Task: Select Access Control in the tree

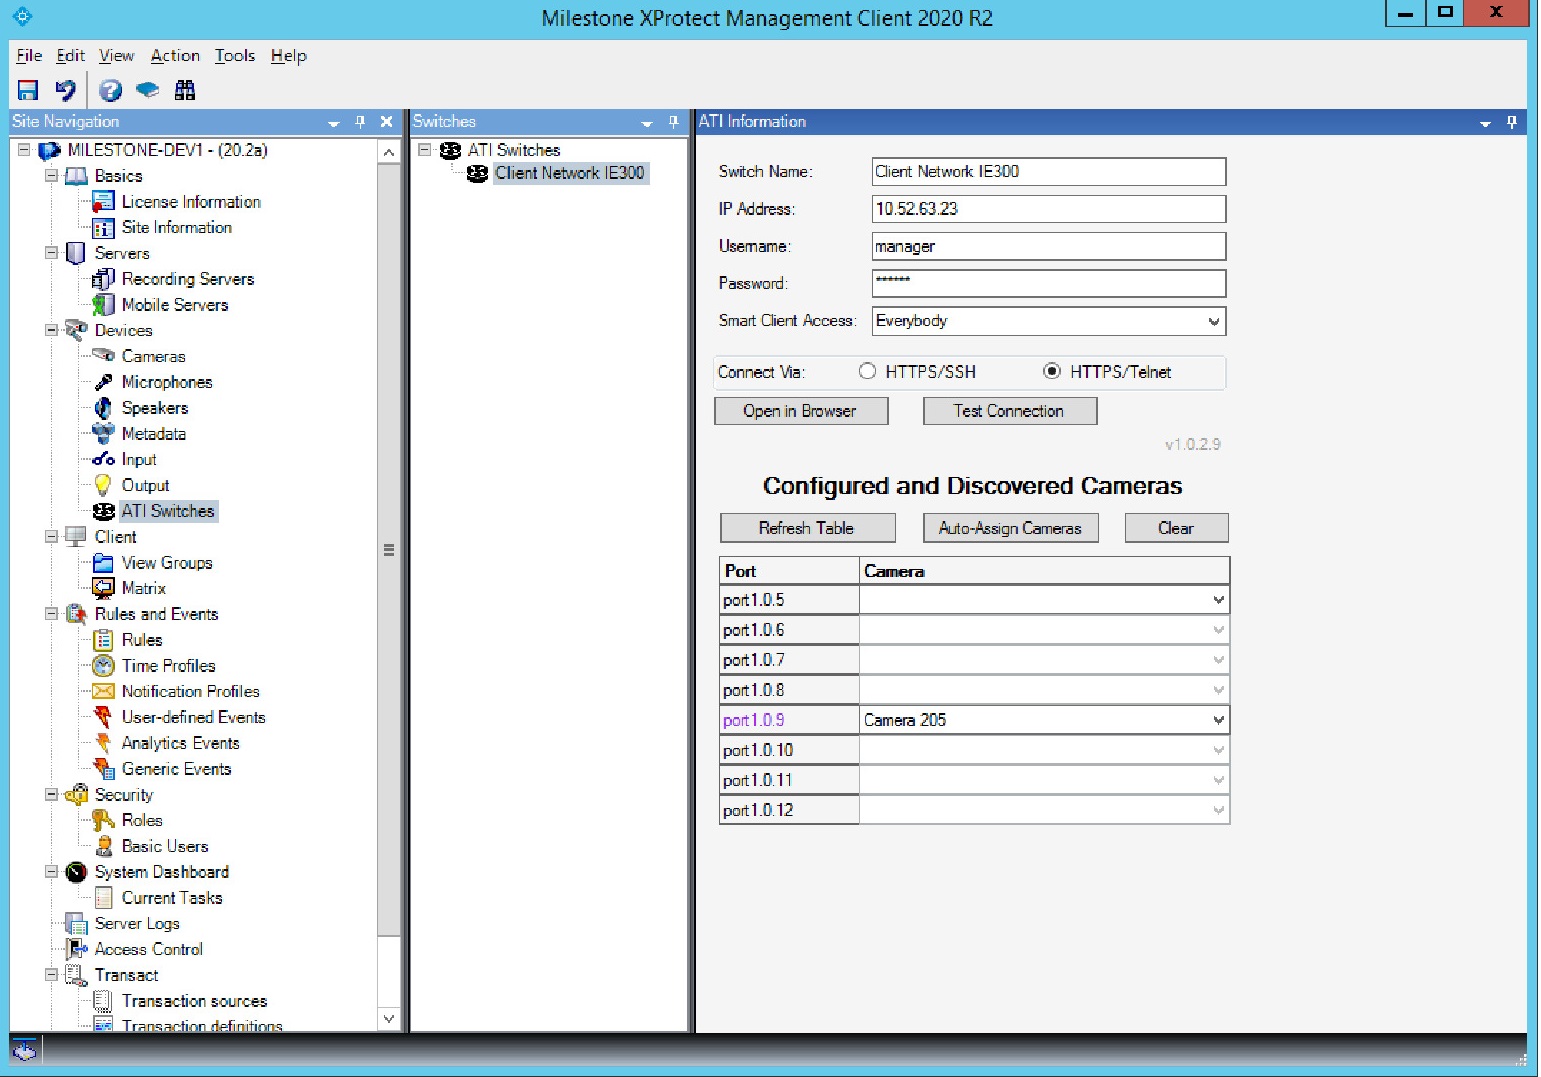Action: pyautogui.click(x=149, y=950)
